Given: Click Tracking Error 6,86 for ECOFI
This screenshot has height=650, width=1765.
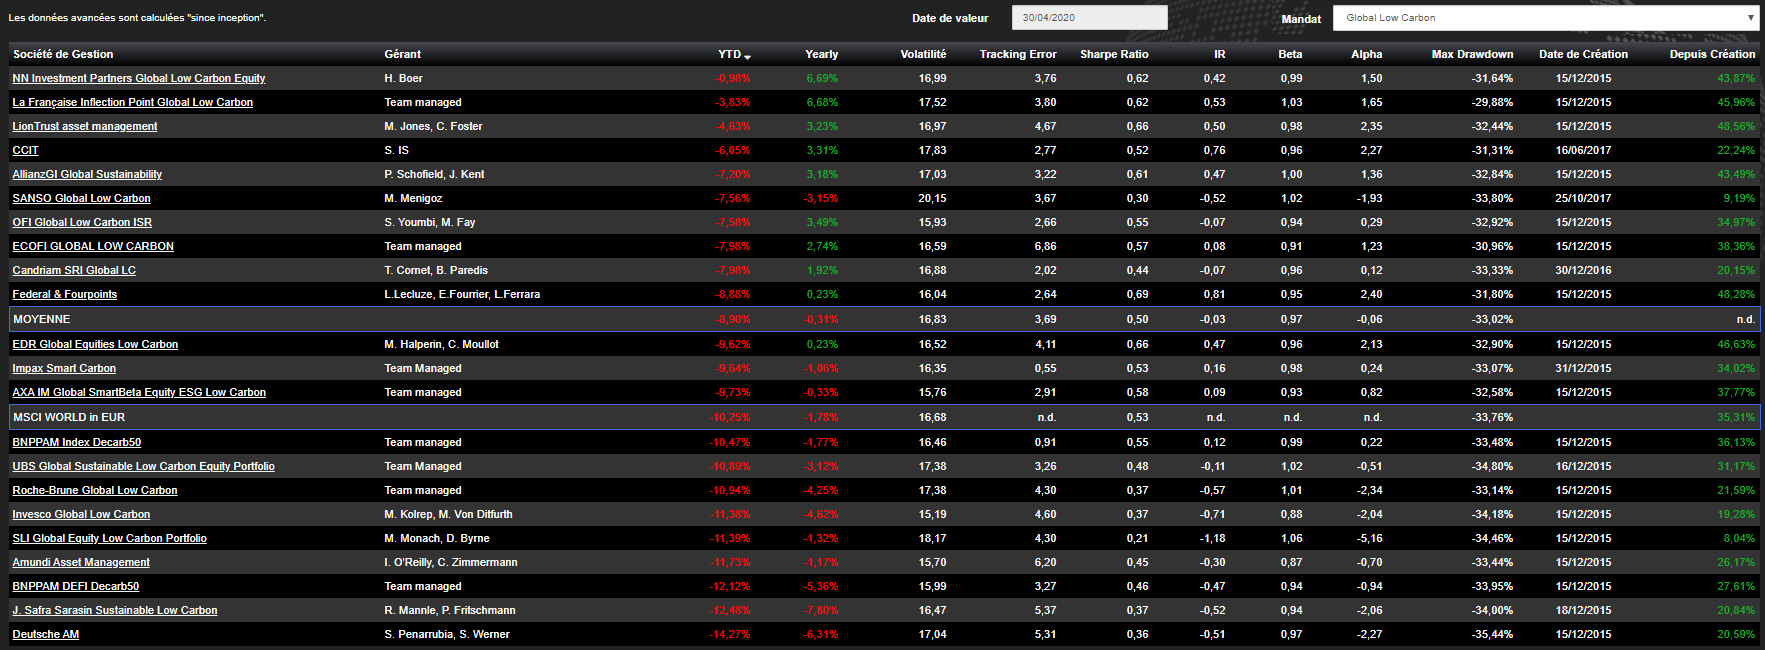Looking at the screenshot, I should click(x=1045, y=246).
